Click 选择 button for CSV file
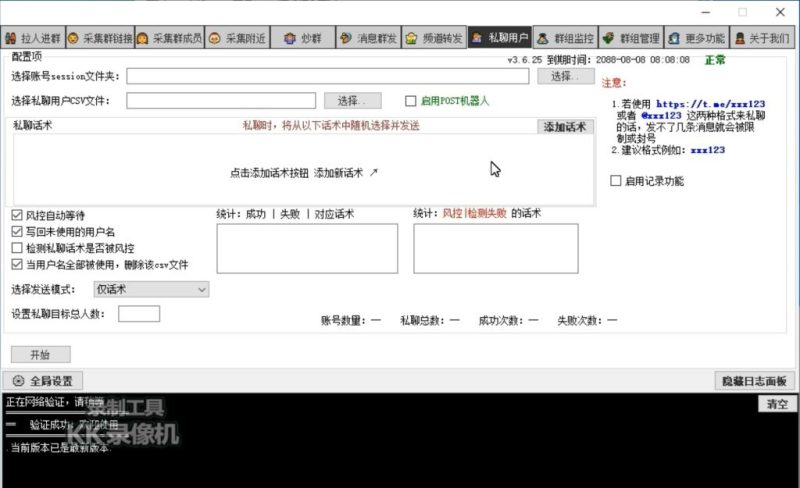 point(353,101)
